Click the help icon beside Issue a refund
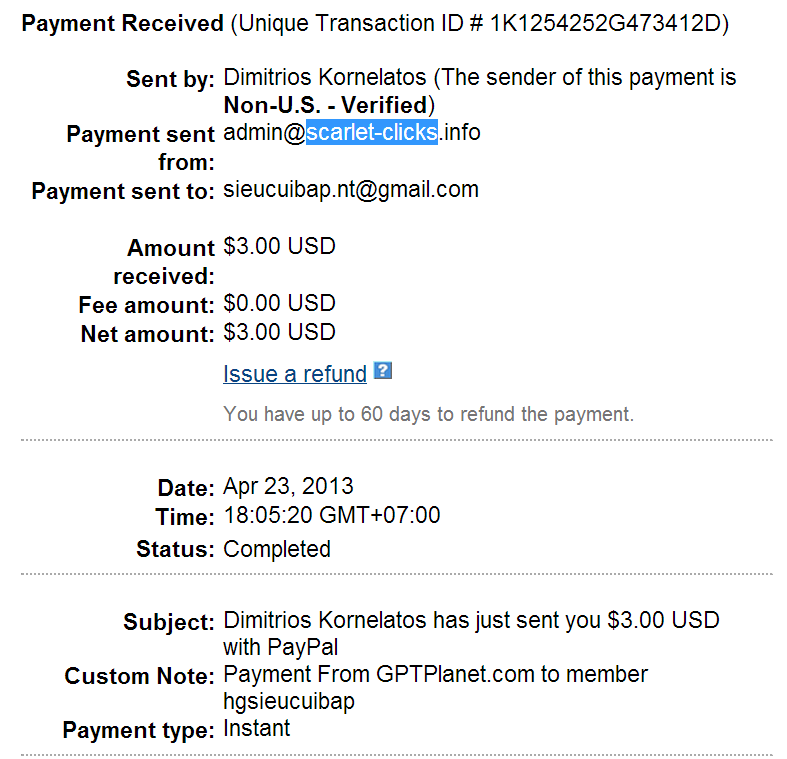Viewport: 787px width, 759px height. (x=382, y=371)
